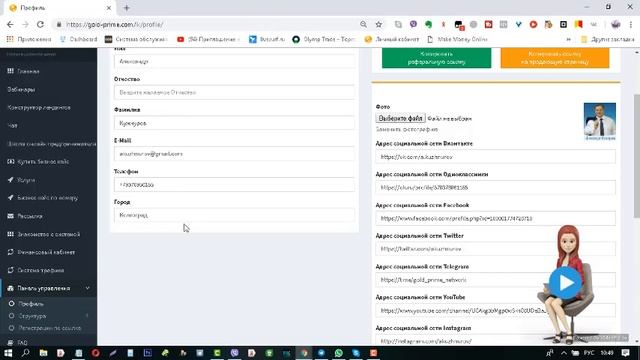Select the Профиль browser tab

click(x=60, y=8)
